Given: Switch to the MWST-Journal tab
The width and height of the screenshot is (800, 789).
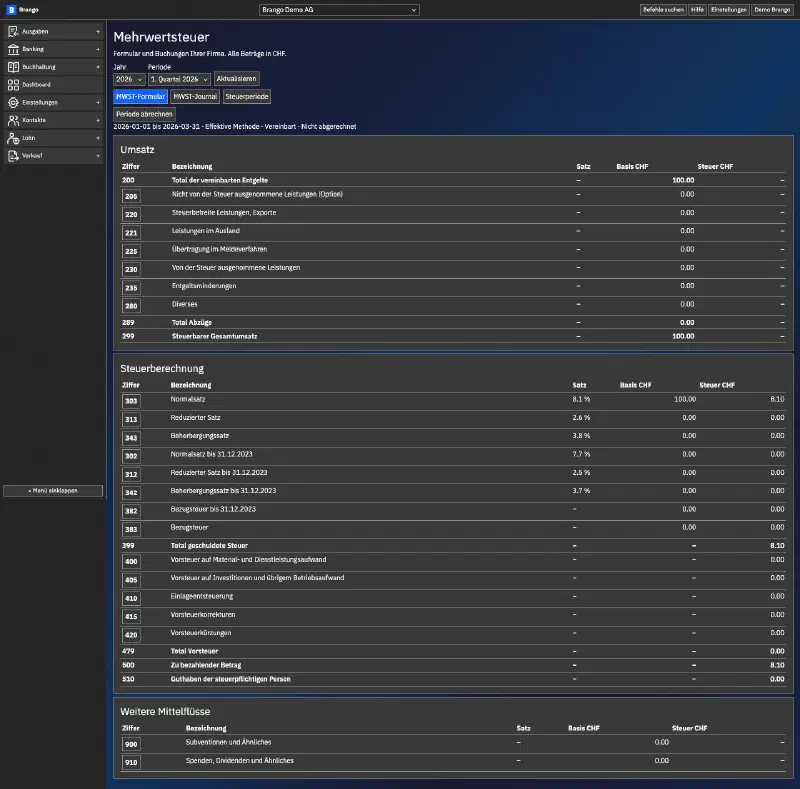Looking at the screenshot, I should coord(195,96).
